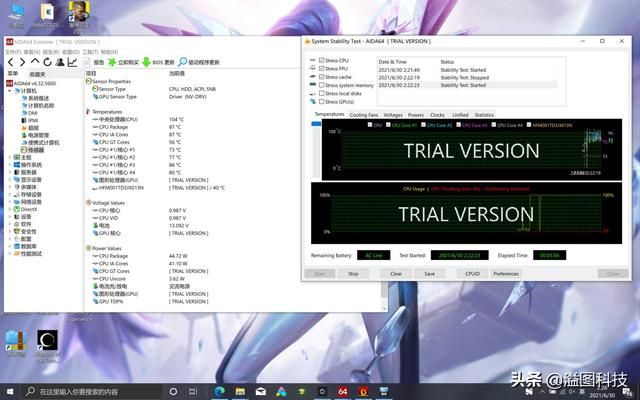This screenshot has height=400, width=640.
Task: Switch to the Cooling Fans tab
Action: (x=364, y=115)
